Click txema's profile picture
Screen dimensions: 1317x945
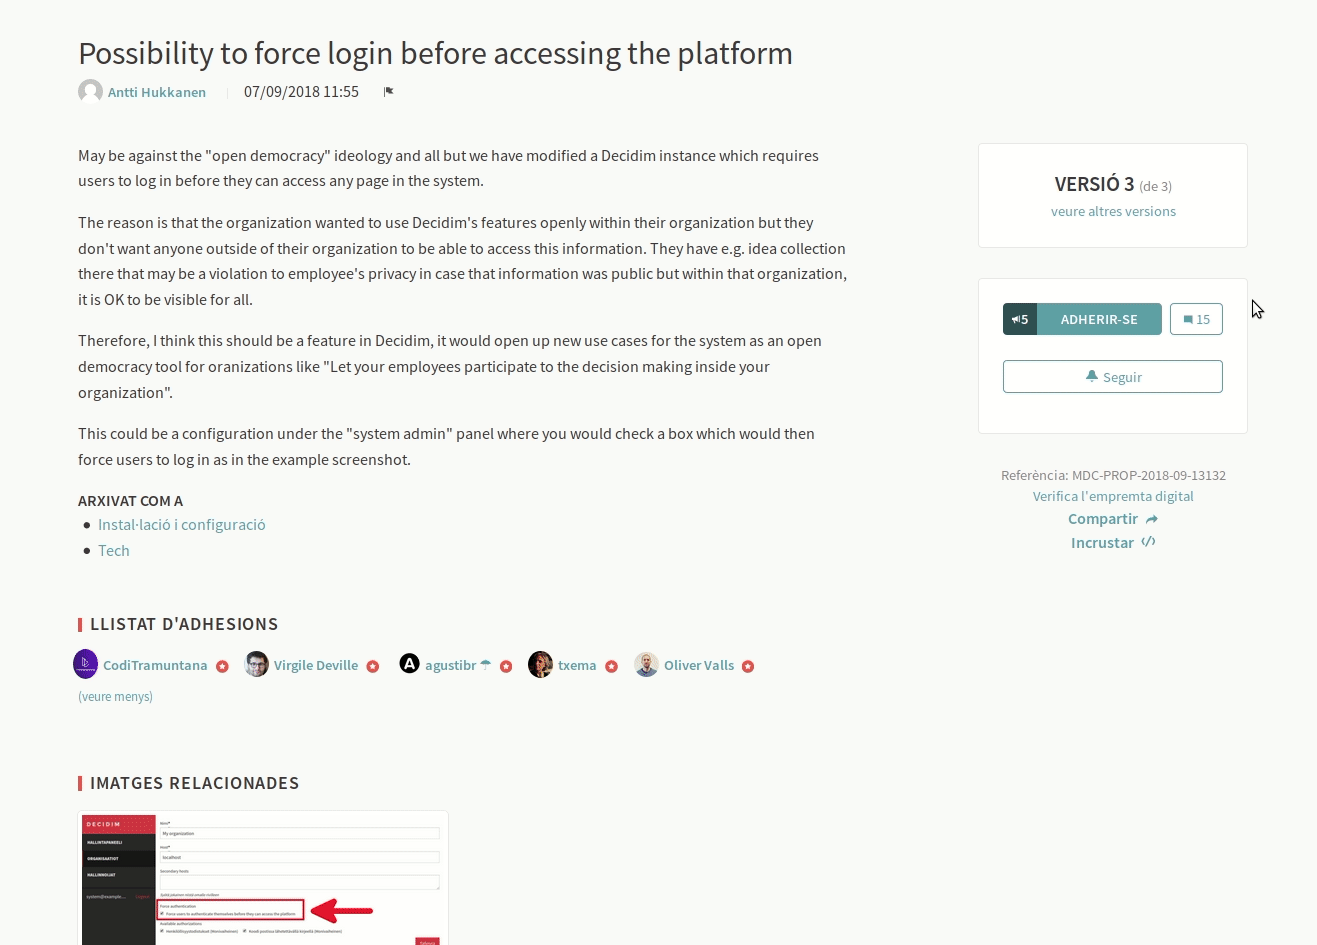point(540,665)
